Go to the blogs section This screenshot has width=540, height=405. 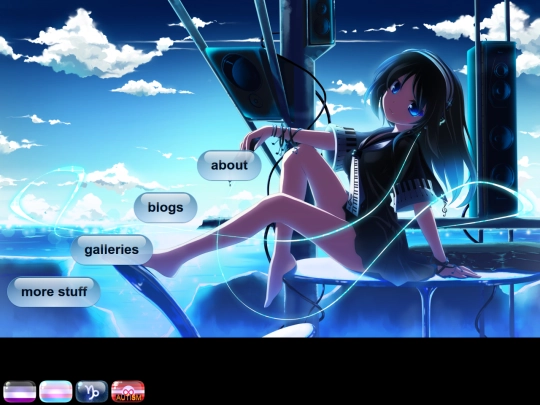(165, 207)
